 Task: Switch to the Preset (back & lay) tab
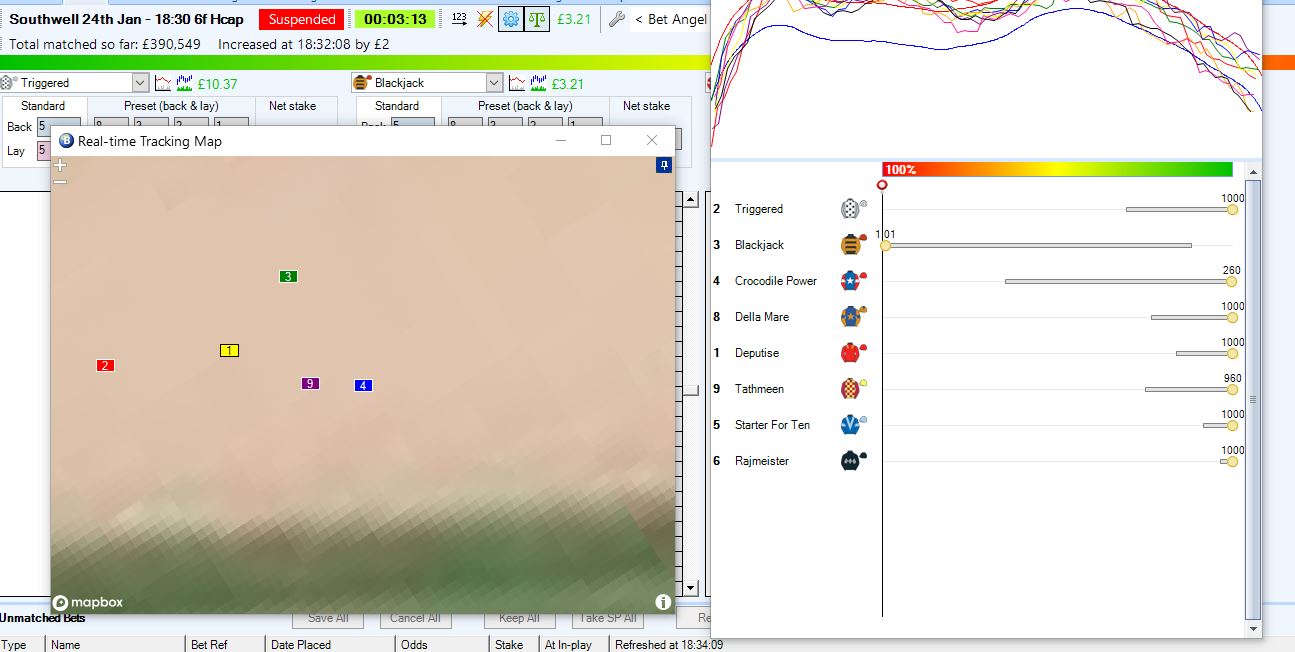[171, 106]
